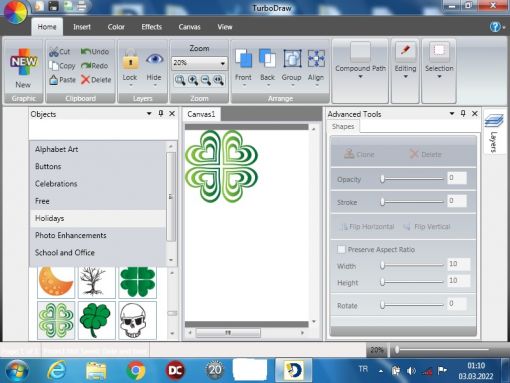Pin the Objects panel
This screenshot has height=383, width=510.
tap(161, 114)
